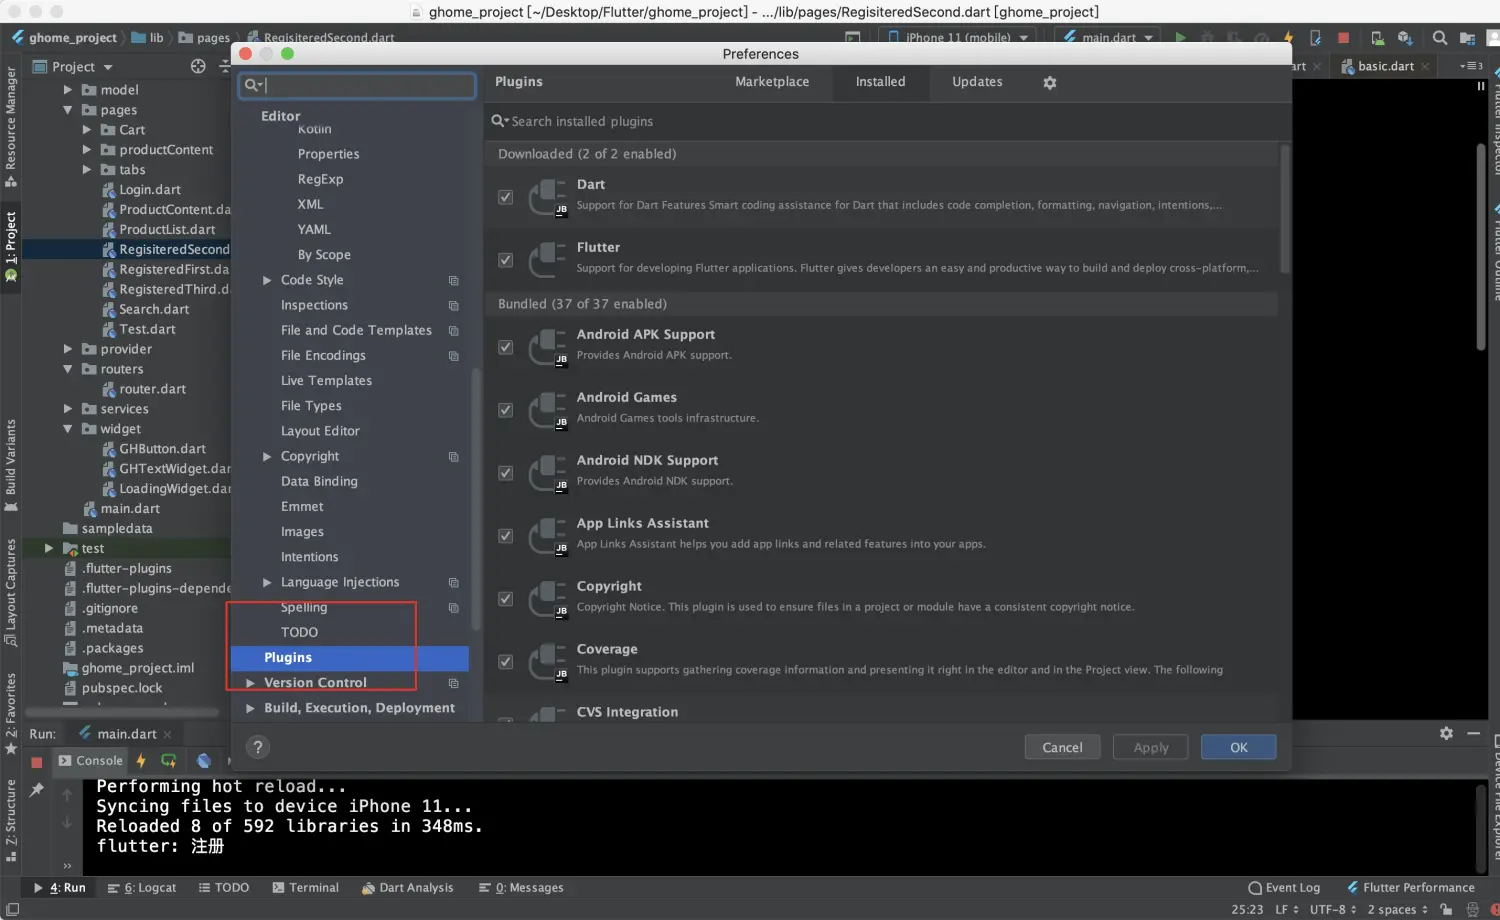1500x920 pixels.
Task: Toggle the Flutter plugin checkbox
Action: coord(506,260)
